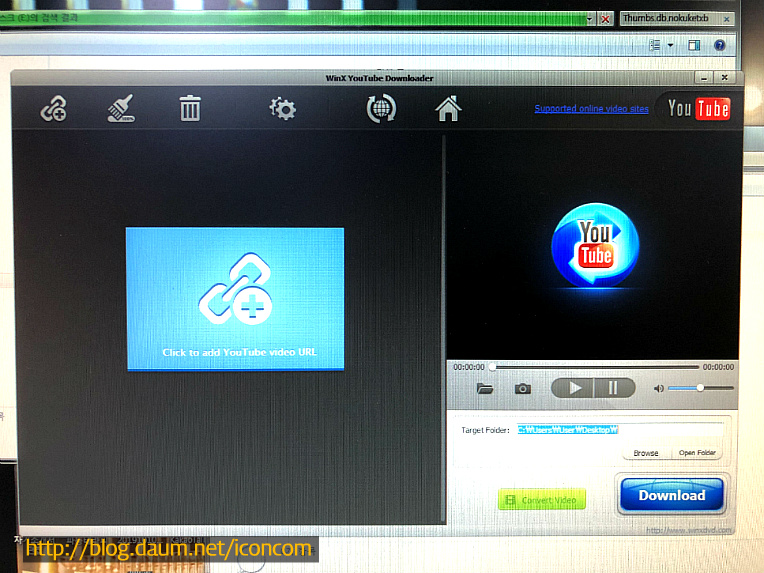
Task: Expand the view options dropdown arrow in Explorer
Action: (x=670, y=45)
